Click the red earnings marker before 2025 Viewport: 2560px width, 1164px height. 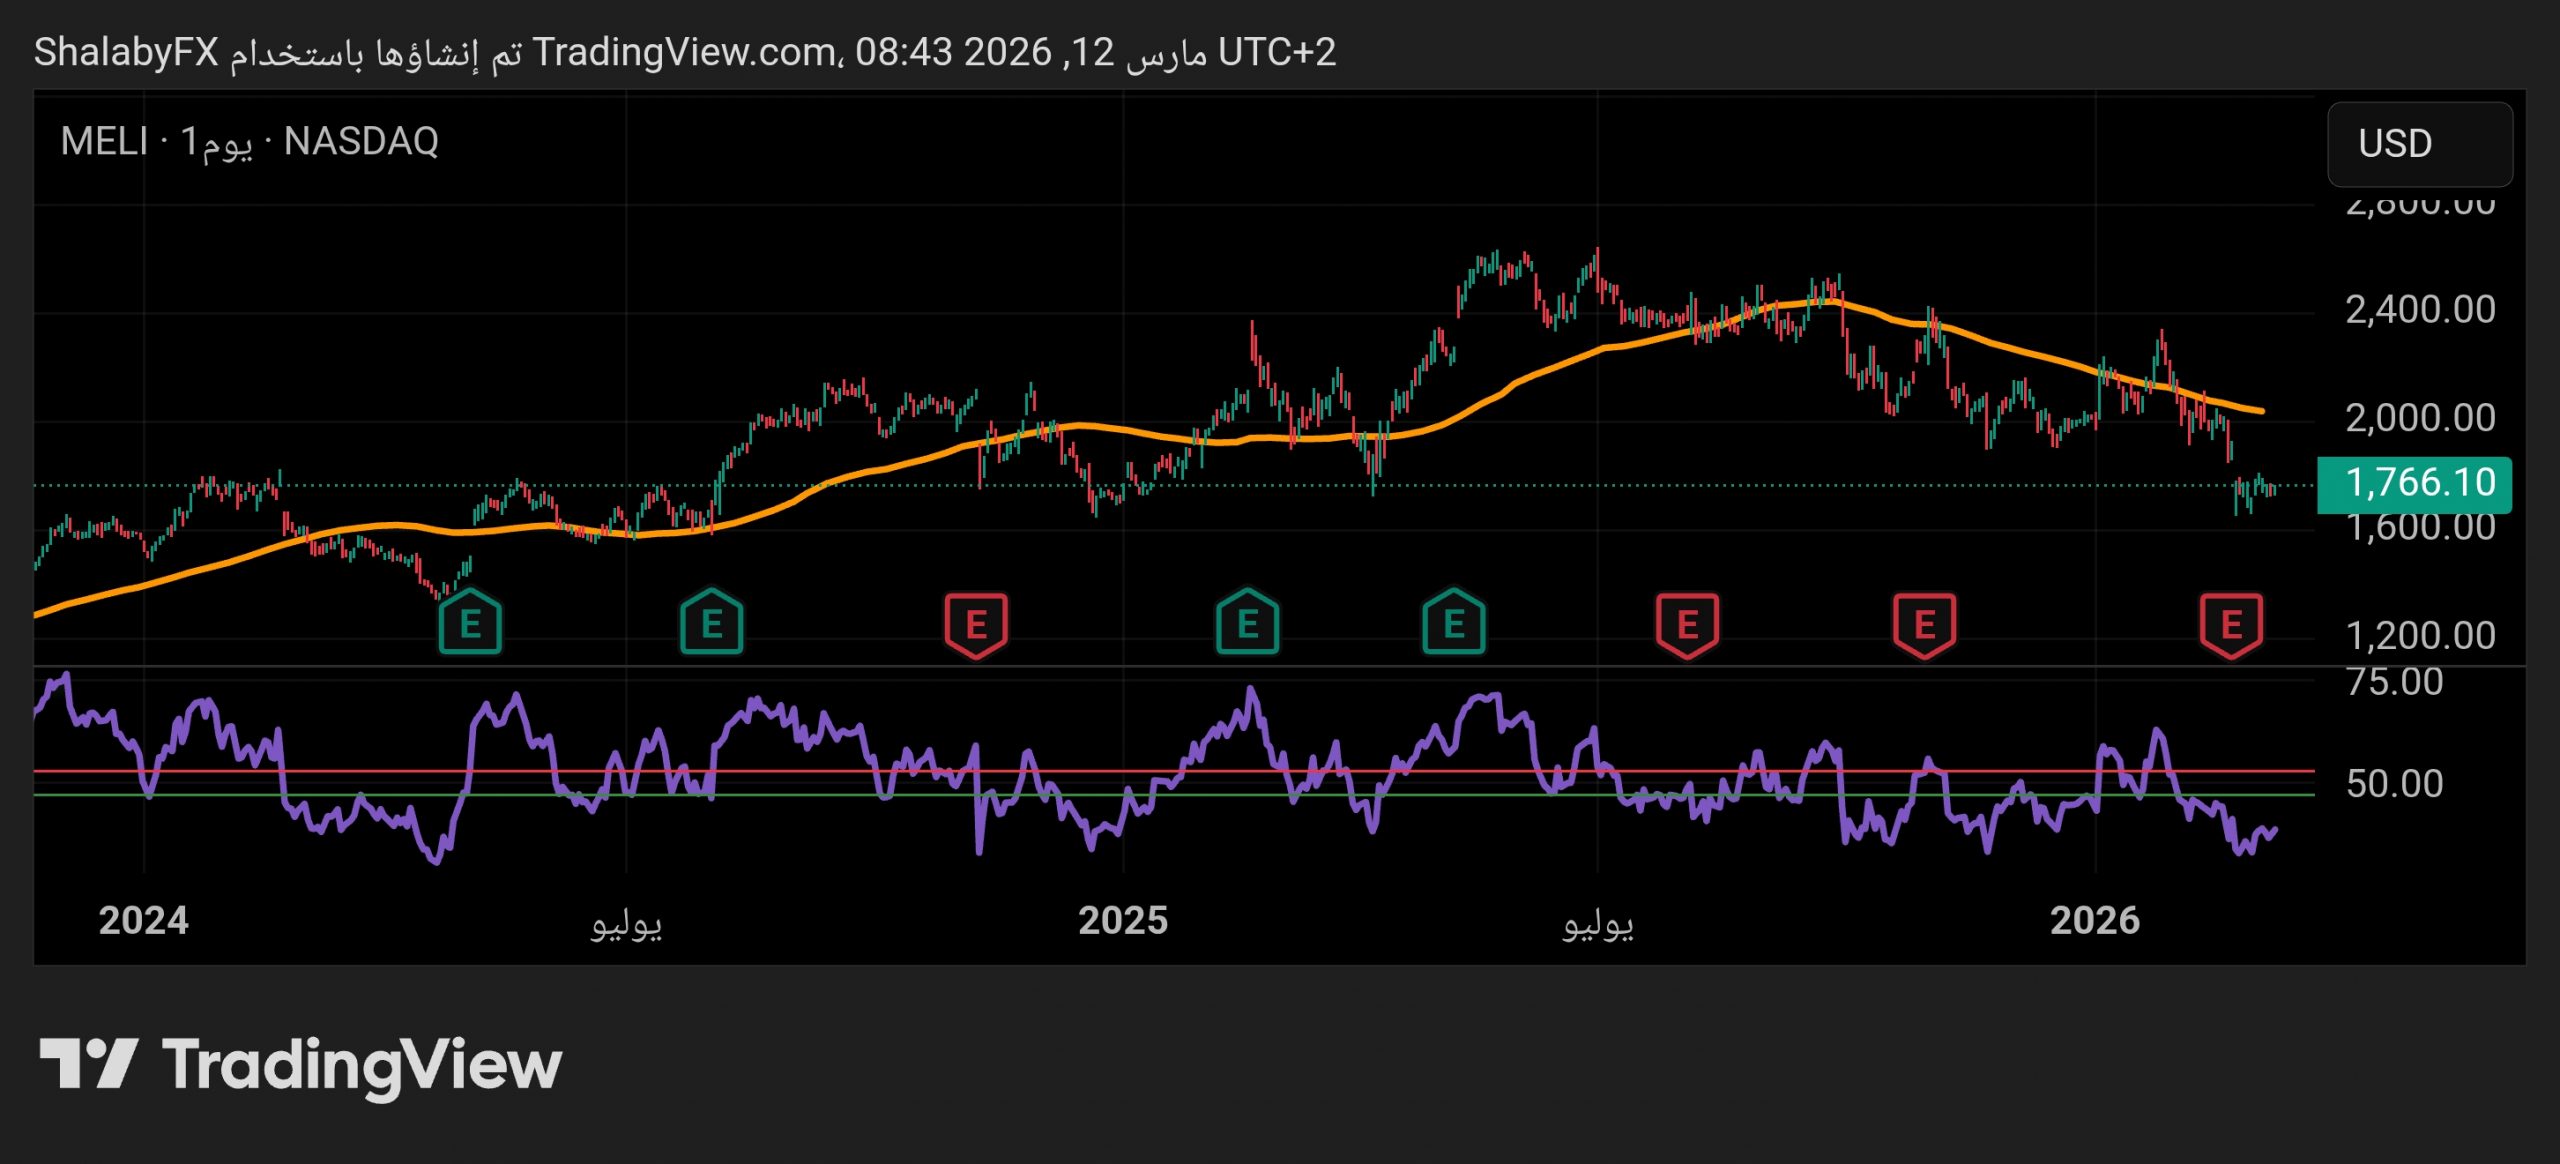click(x=976, y=625)
